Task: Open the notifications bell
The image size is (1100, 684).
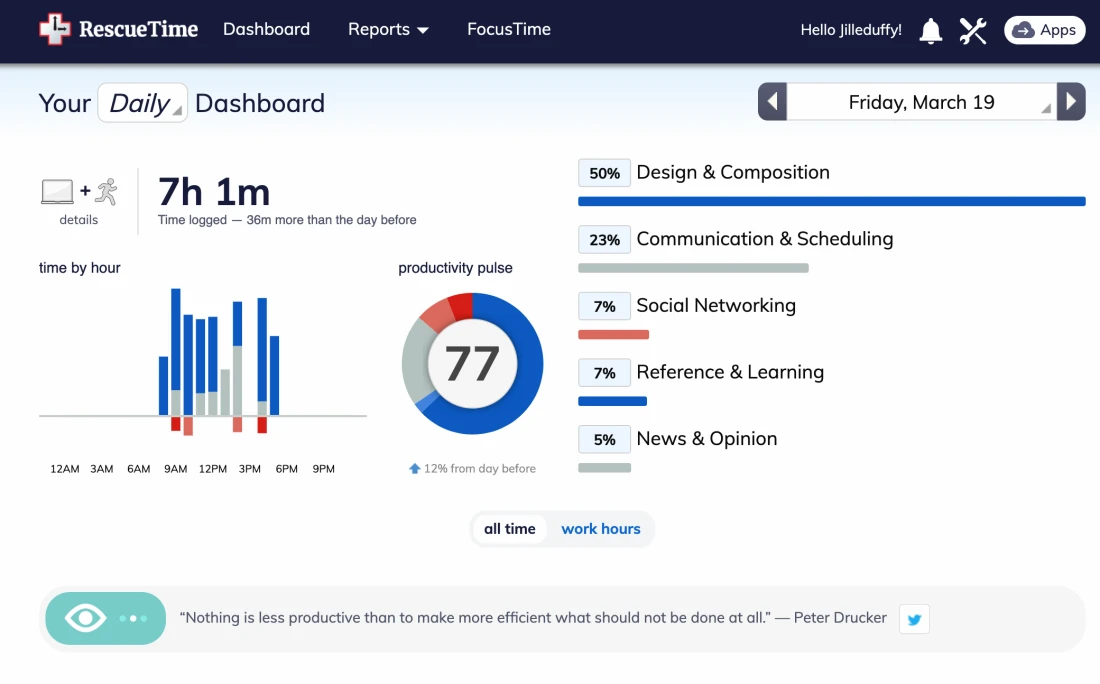Action: tap(931, 31)
